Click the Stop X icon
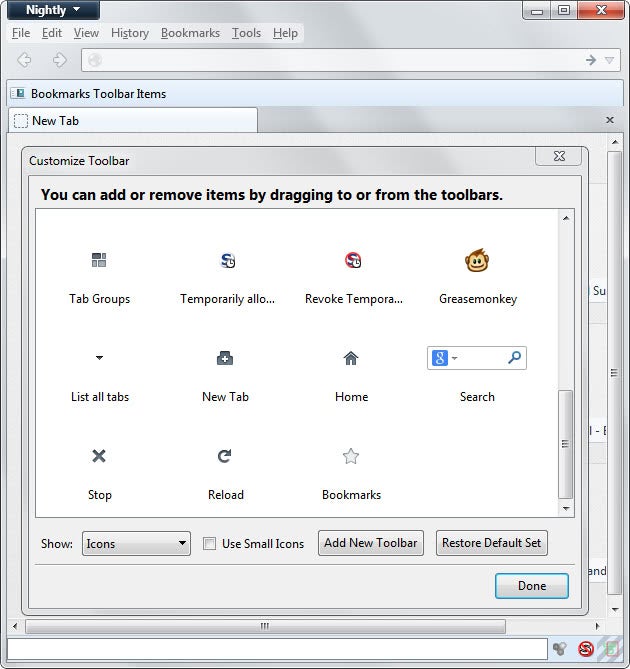Viewport: 630px width, 669px height. [x=99, y=456]
